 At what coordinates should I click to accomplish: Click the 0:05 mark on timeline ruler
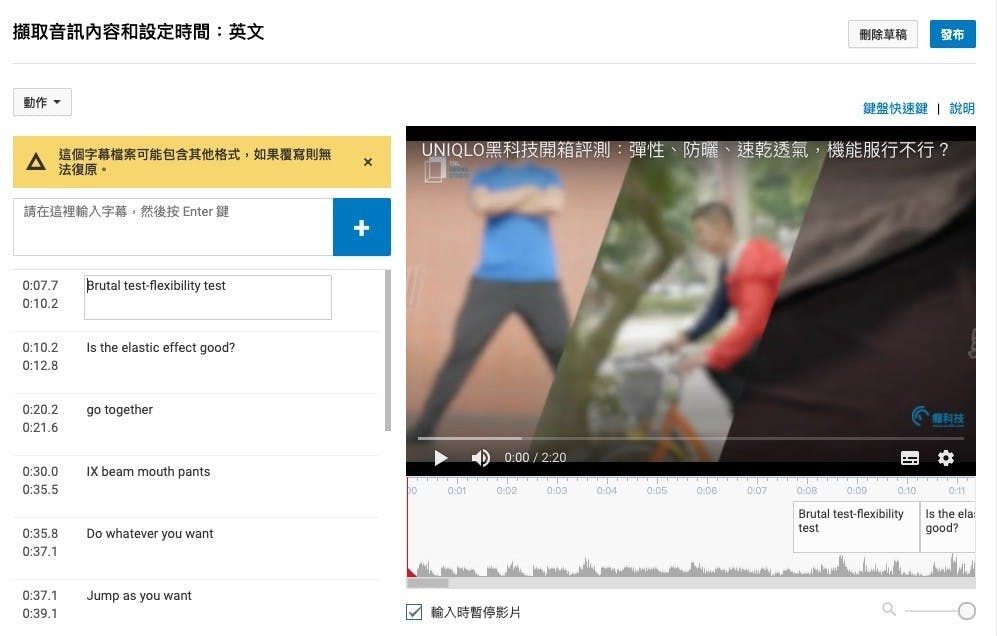click(x=657, y=490)
